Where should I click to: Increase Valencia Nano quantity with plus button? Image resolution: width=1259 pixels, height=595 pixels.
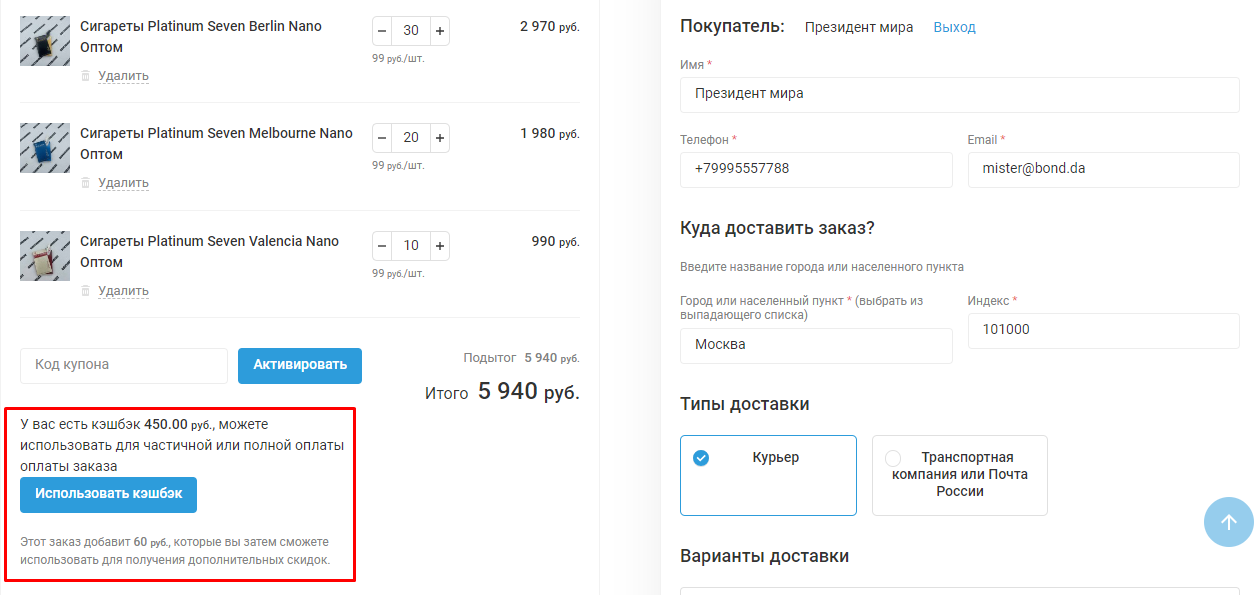440,246
